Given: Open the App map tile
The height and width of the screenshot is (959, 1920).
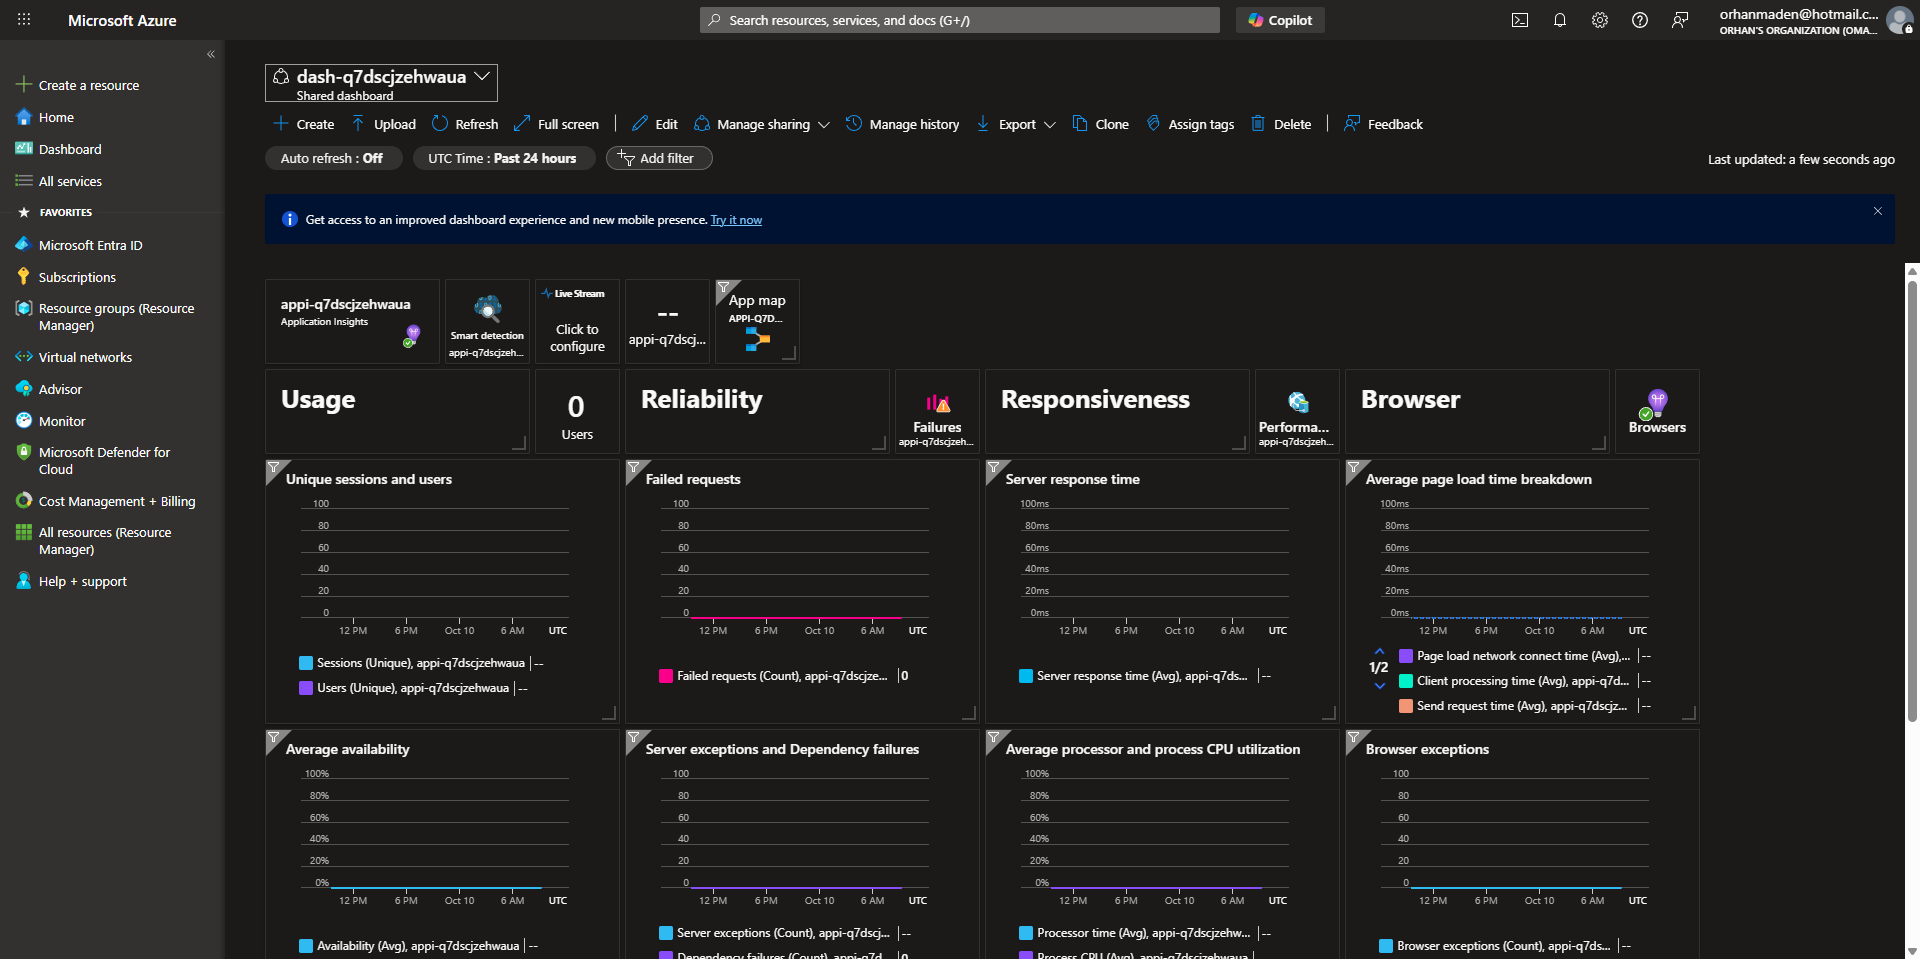Looking at the screenshot, I should click(756, 320).
